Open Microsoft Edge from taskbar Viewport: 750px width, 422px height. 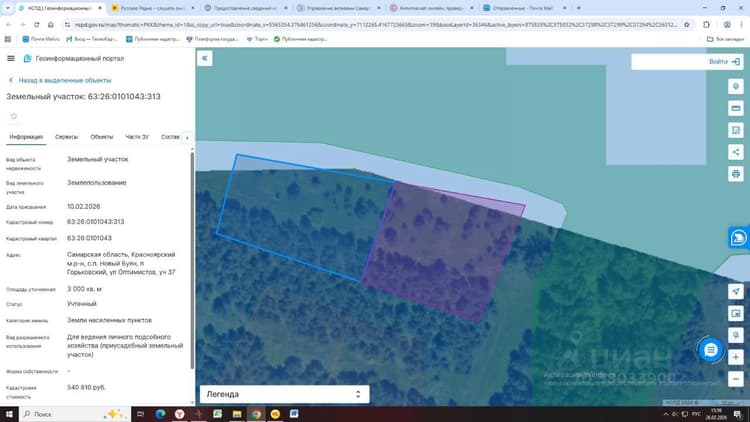(160, 414)
